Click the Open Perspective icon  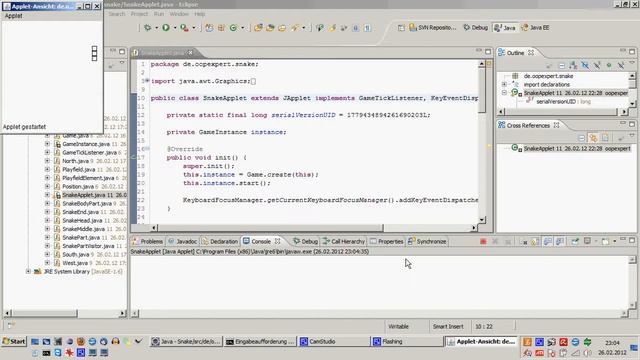(x=401, y=28)
